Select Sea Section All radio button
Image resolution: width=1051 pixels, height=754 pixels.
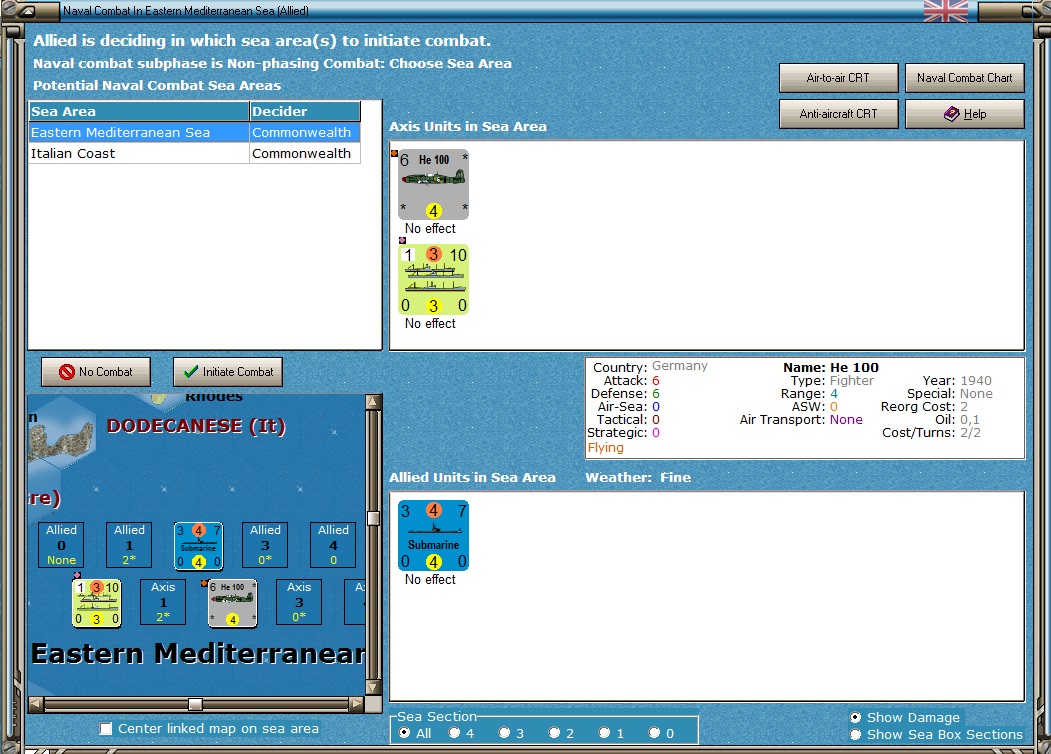[x=404, y=733]
